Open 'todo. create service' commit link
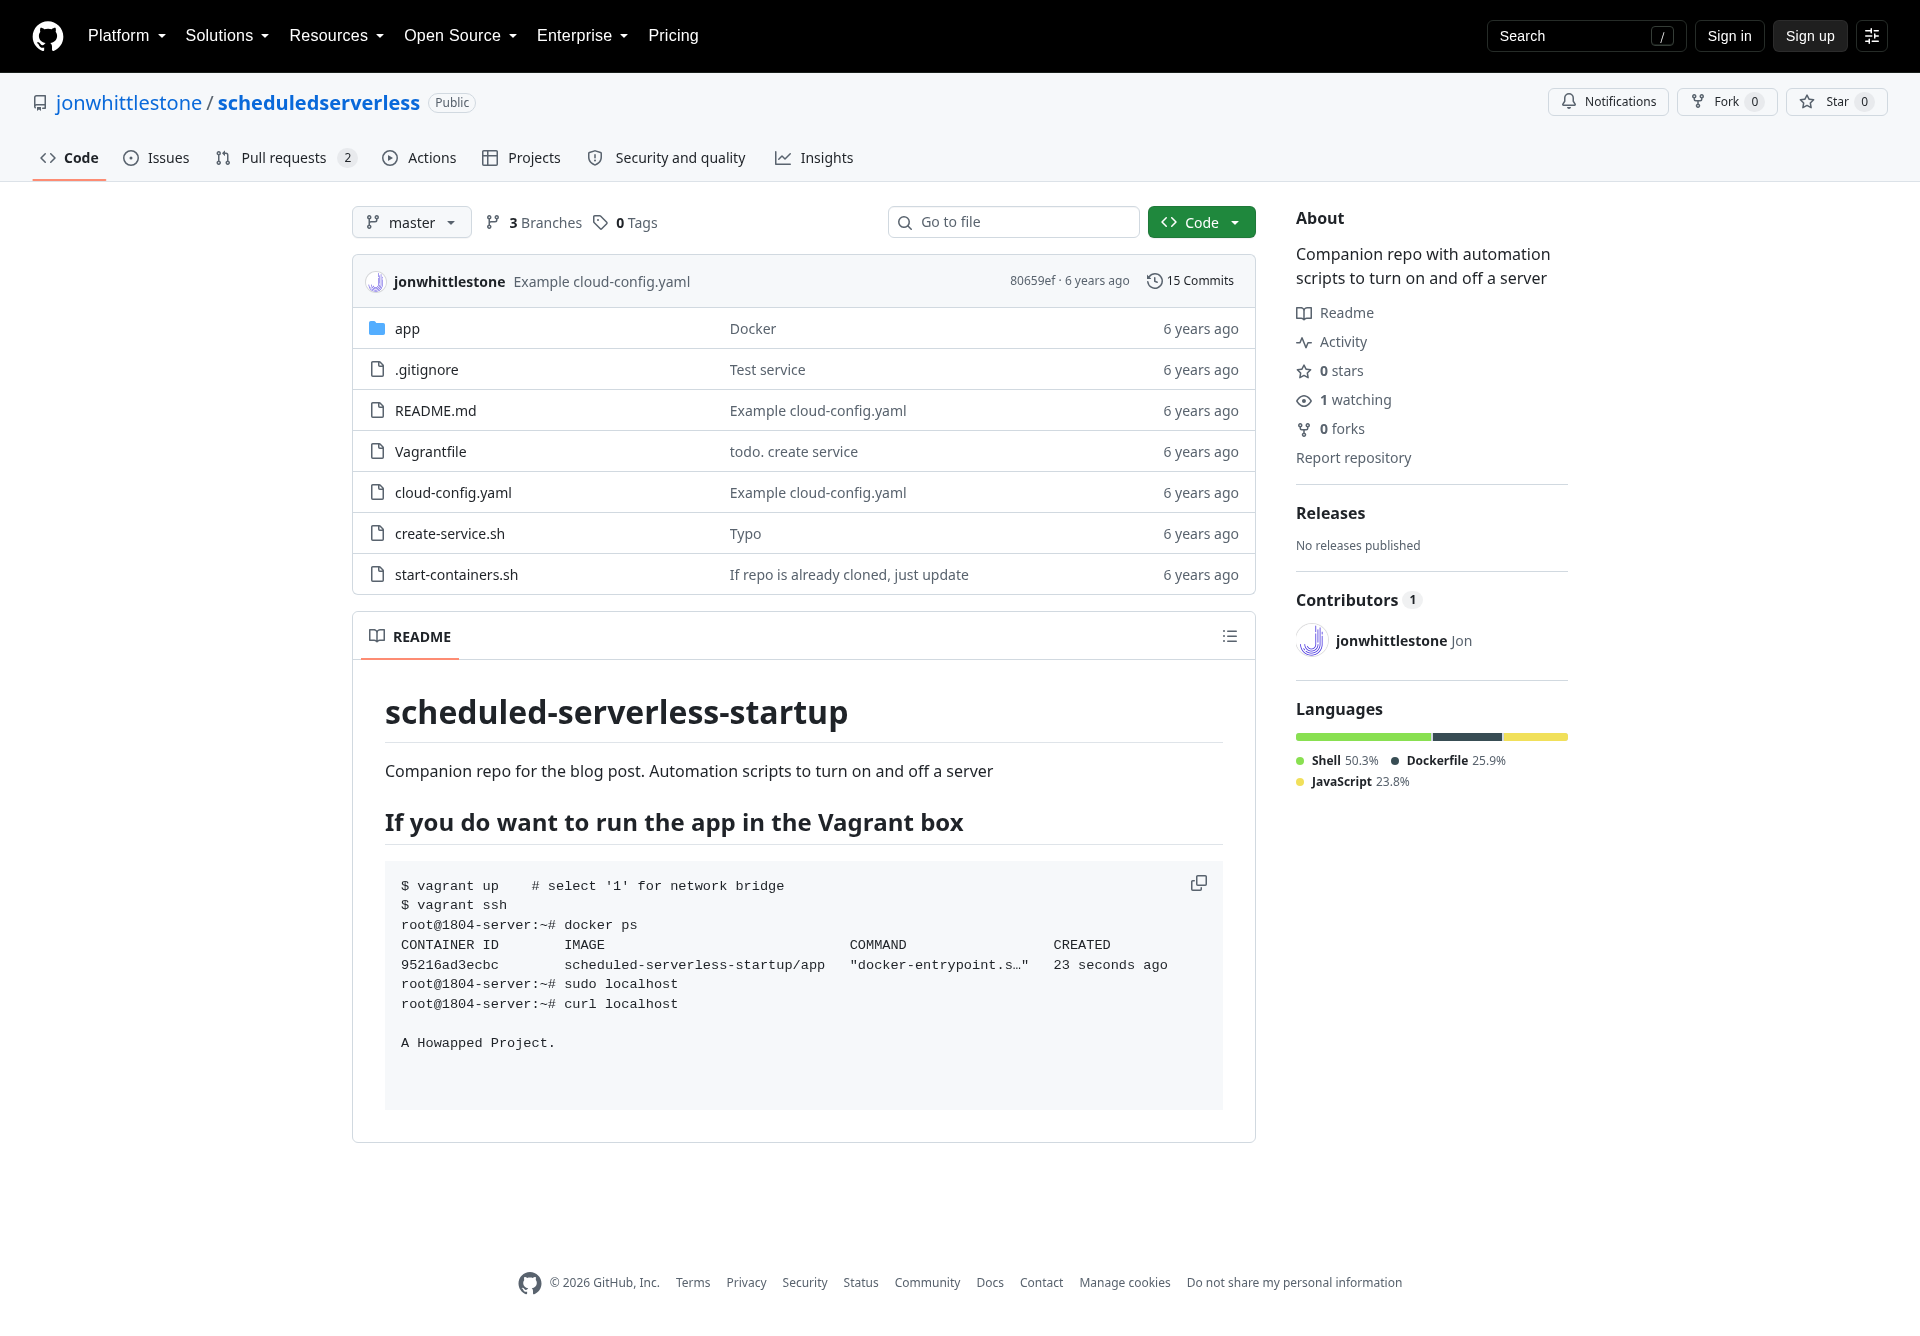The width and height of the screenshot is (1920, 1336). [794, 452]
